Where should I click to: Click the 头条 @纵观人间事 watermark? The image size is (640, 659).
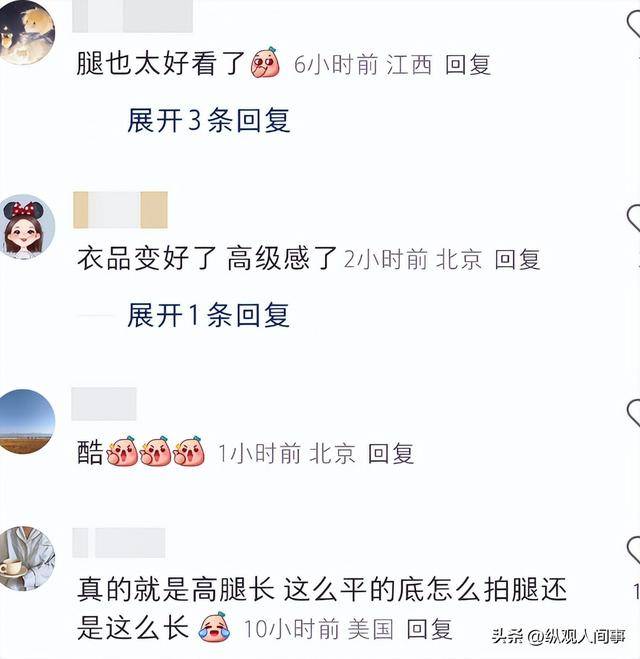pos(558,636)
